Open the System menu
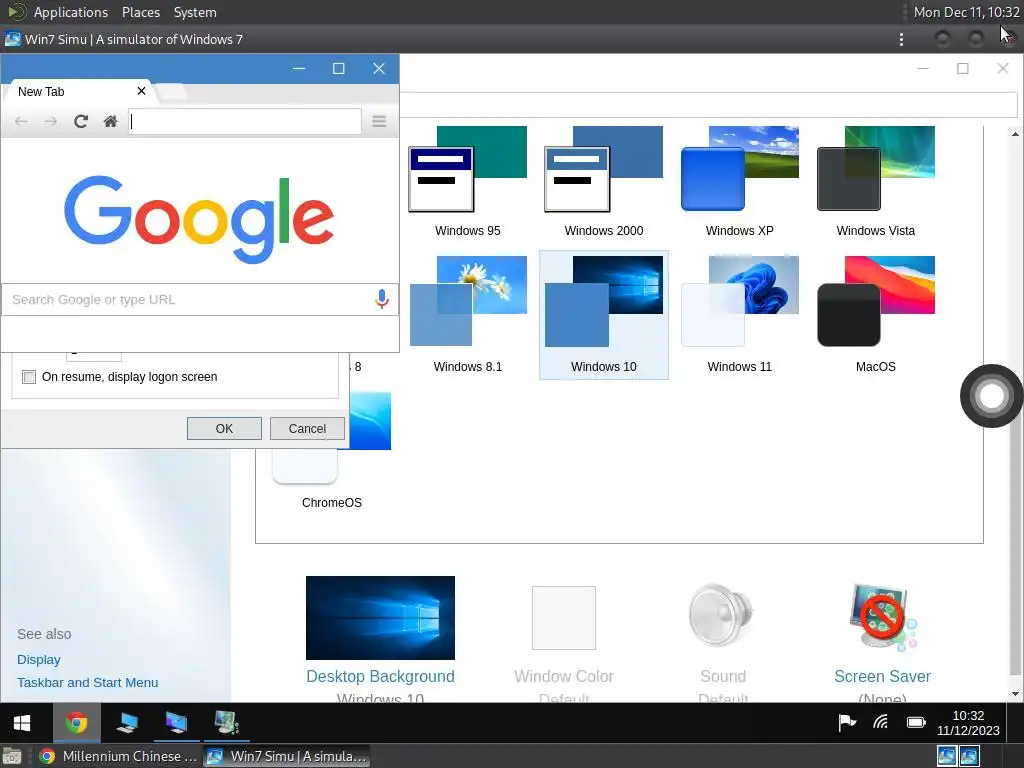The width and height of the screenshot is (1024, 768). [195, 12]
